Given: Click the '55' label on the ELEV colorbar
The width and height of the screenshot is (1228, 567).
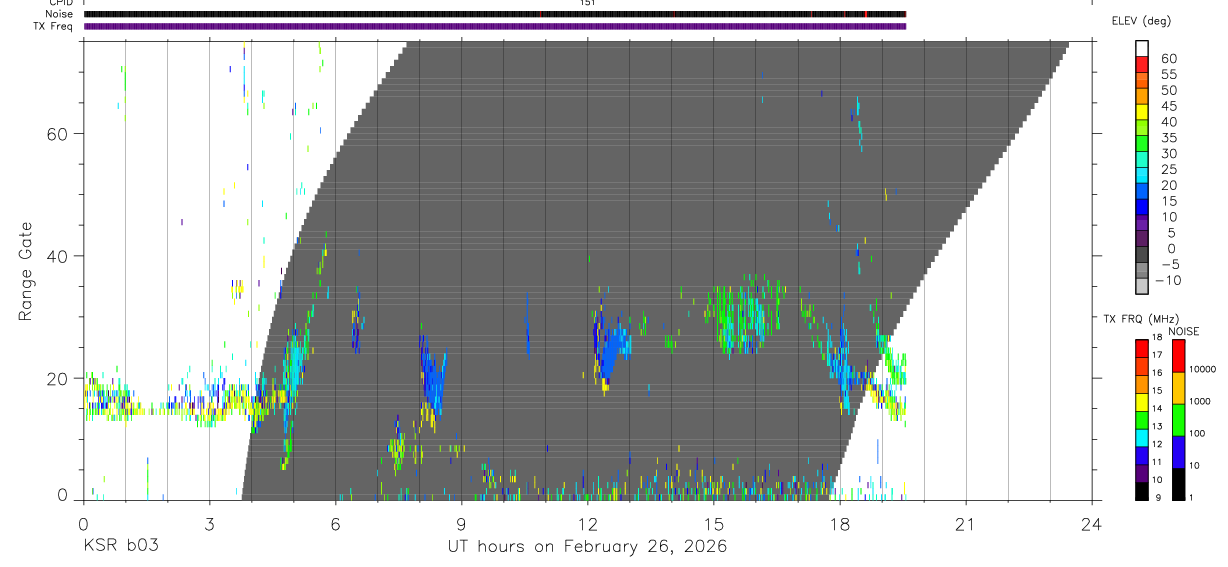Looking at the screenshot, I should point(1167,75).
